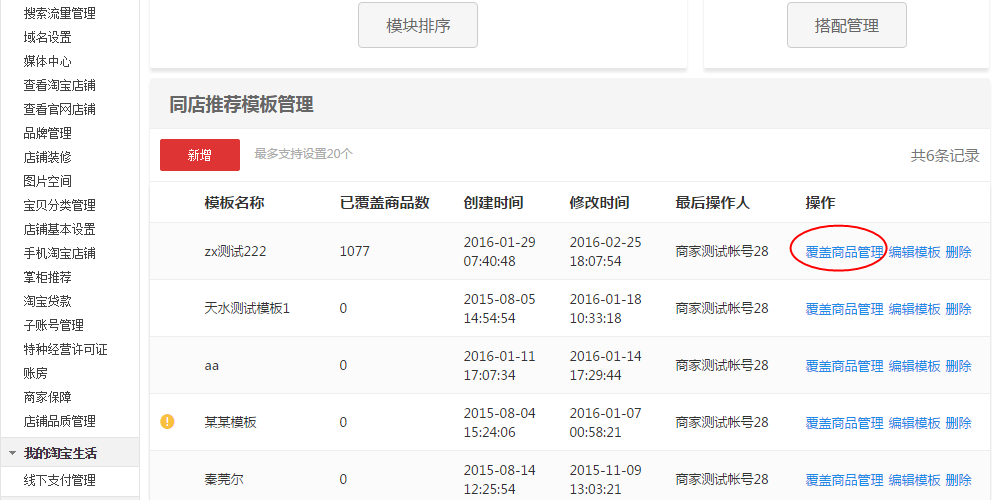Open 品牌管理 in the sidebar

(x=47, y=133)
